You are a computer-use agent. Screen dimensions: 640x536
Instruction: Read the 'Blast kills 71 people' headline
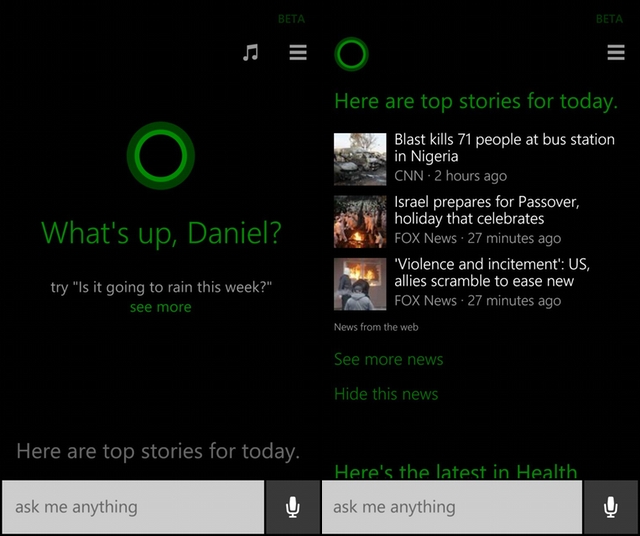pyautogui.click(x=504, y=148)
